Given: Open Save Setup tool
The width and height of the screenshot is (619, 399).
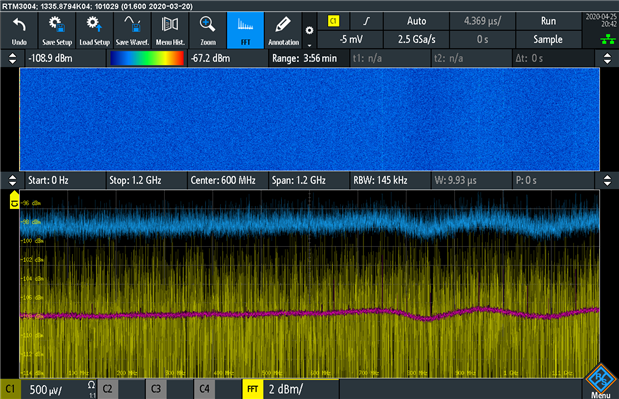Looking at the screenshot, I should click(57, 30).
